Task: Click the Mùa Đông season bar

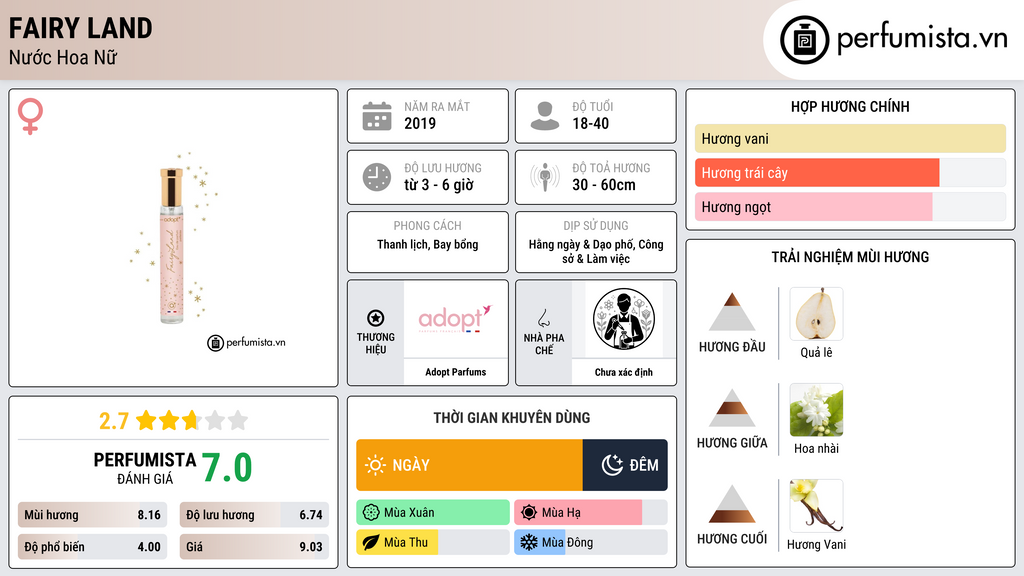Action: [591, 542]
